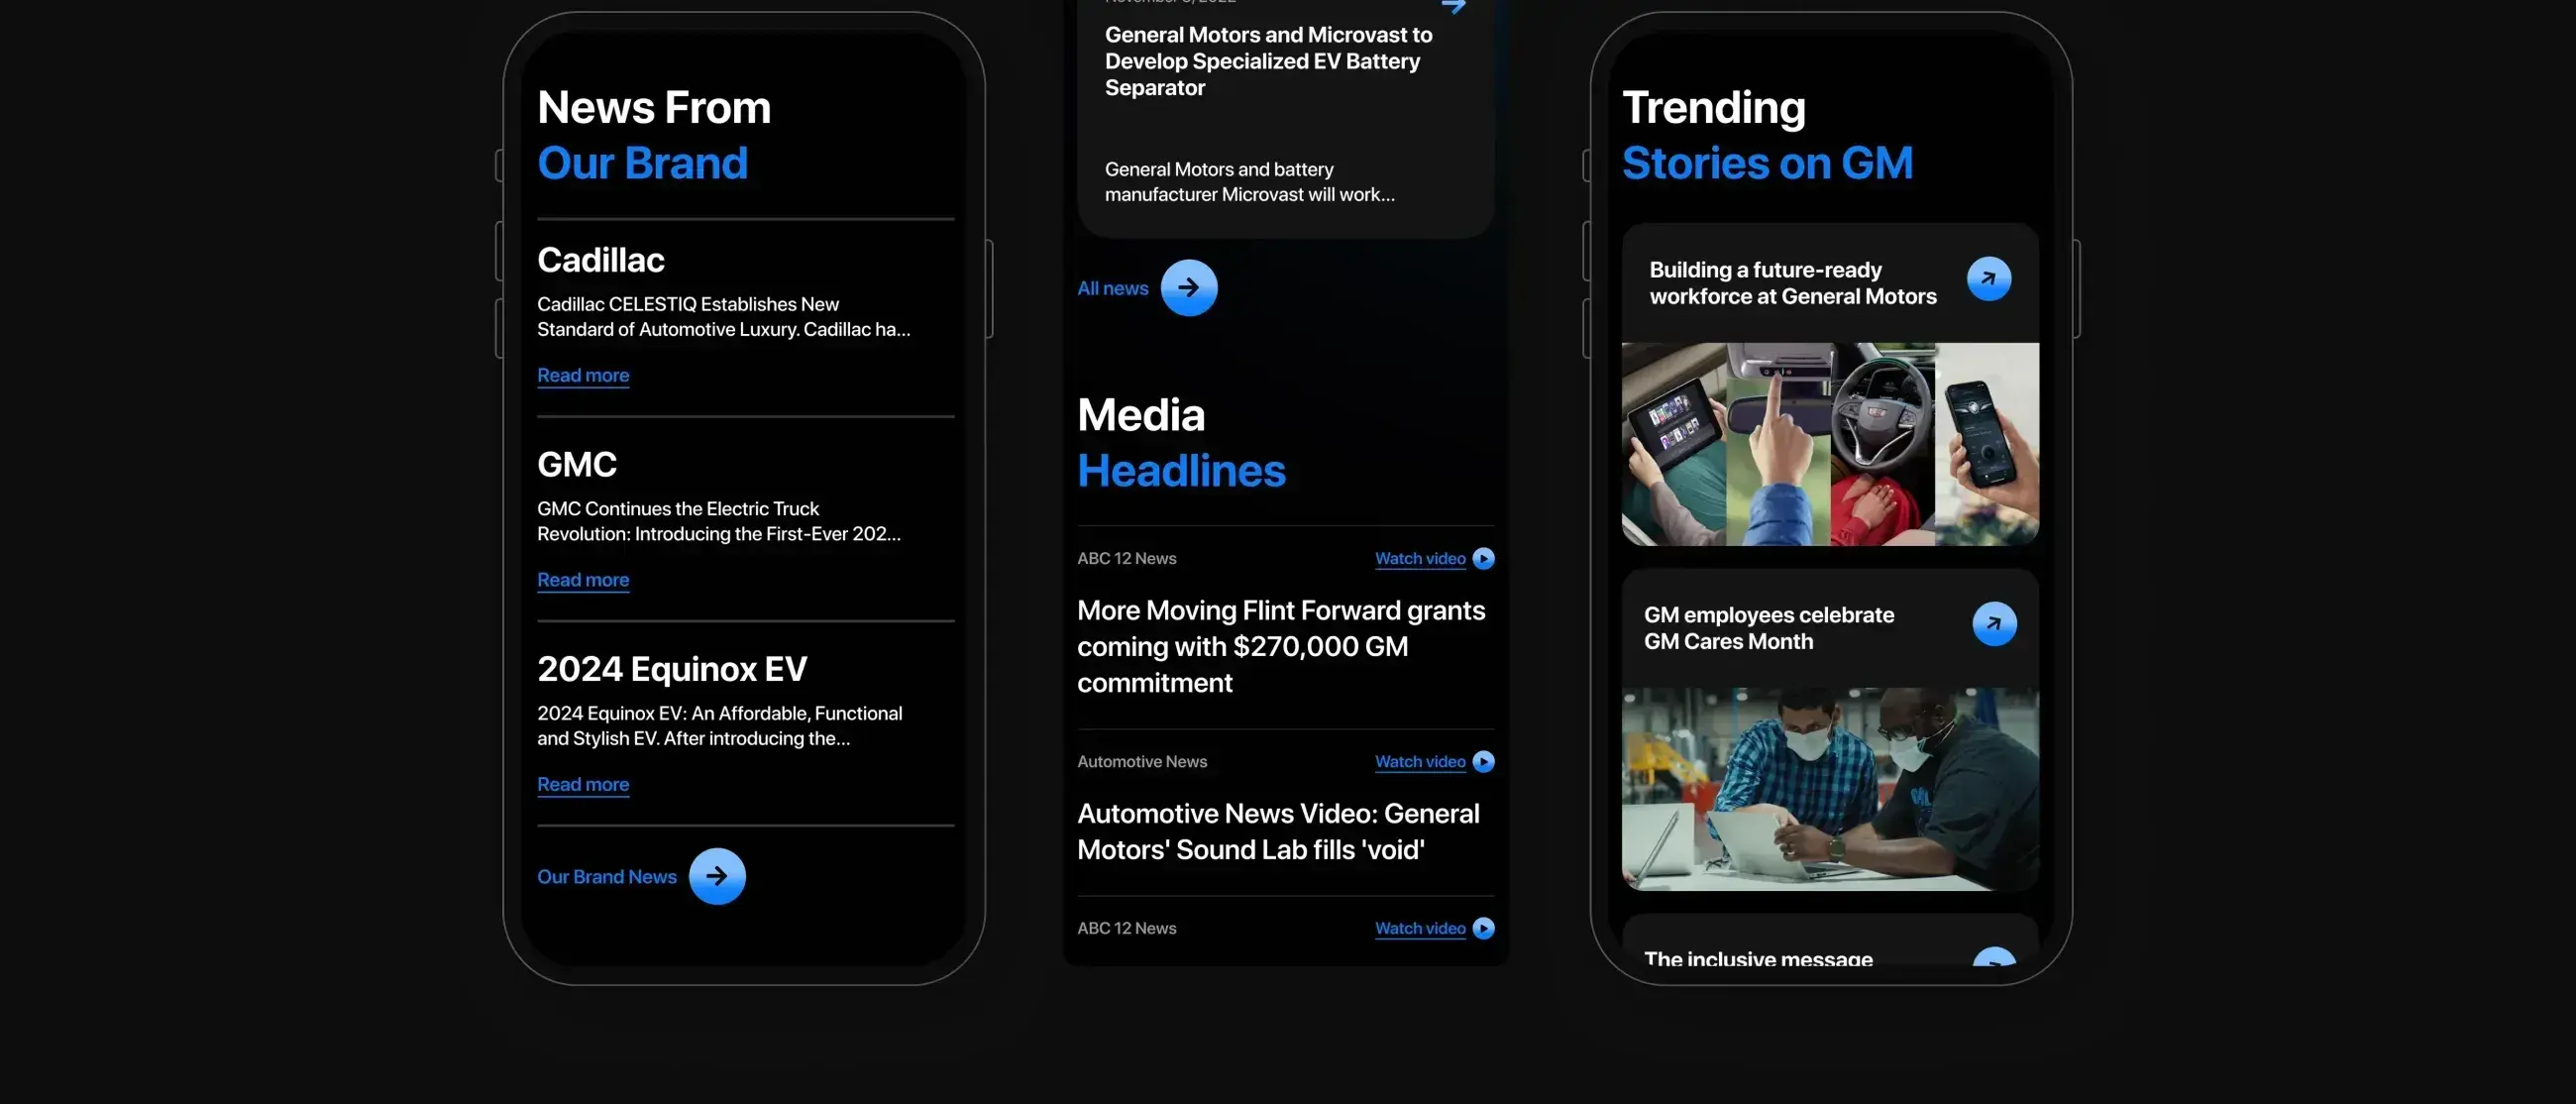Watch video for Sound Lab story
The width and height of the screenshot is (2576, 1104).
pos(1420,762)
